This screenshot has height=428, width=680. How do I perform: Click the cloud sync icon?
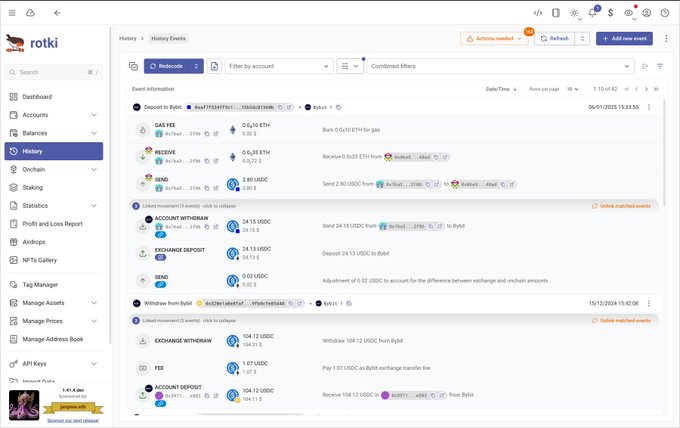(x=30, y=13)
